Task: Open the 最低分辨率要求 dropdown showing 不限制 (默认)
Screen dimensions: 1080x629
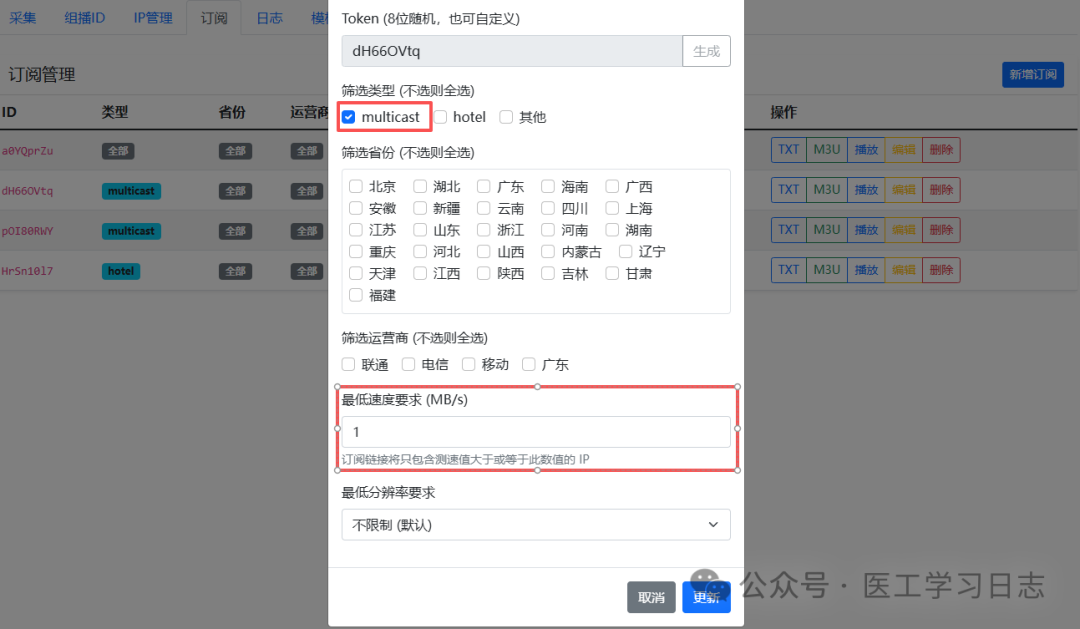Action: click(x=536, y=524)
